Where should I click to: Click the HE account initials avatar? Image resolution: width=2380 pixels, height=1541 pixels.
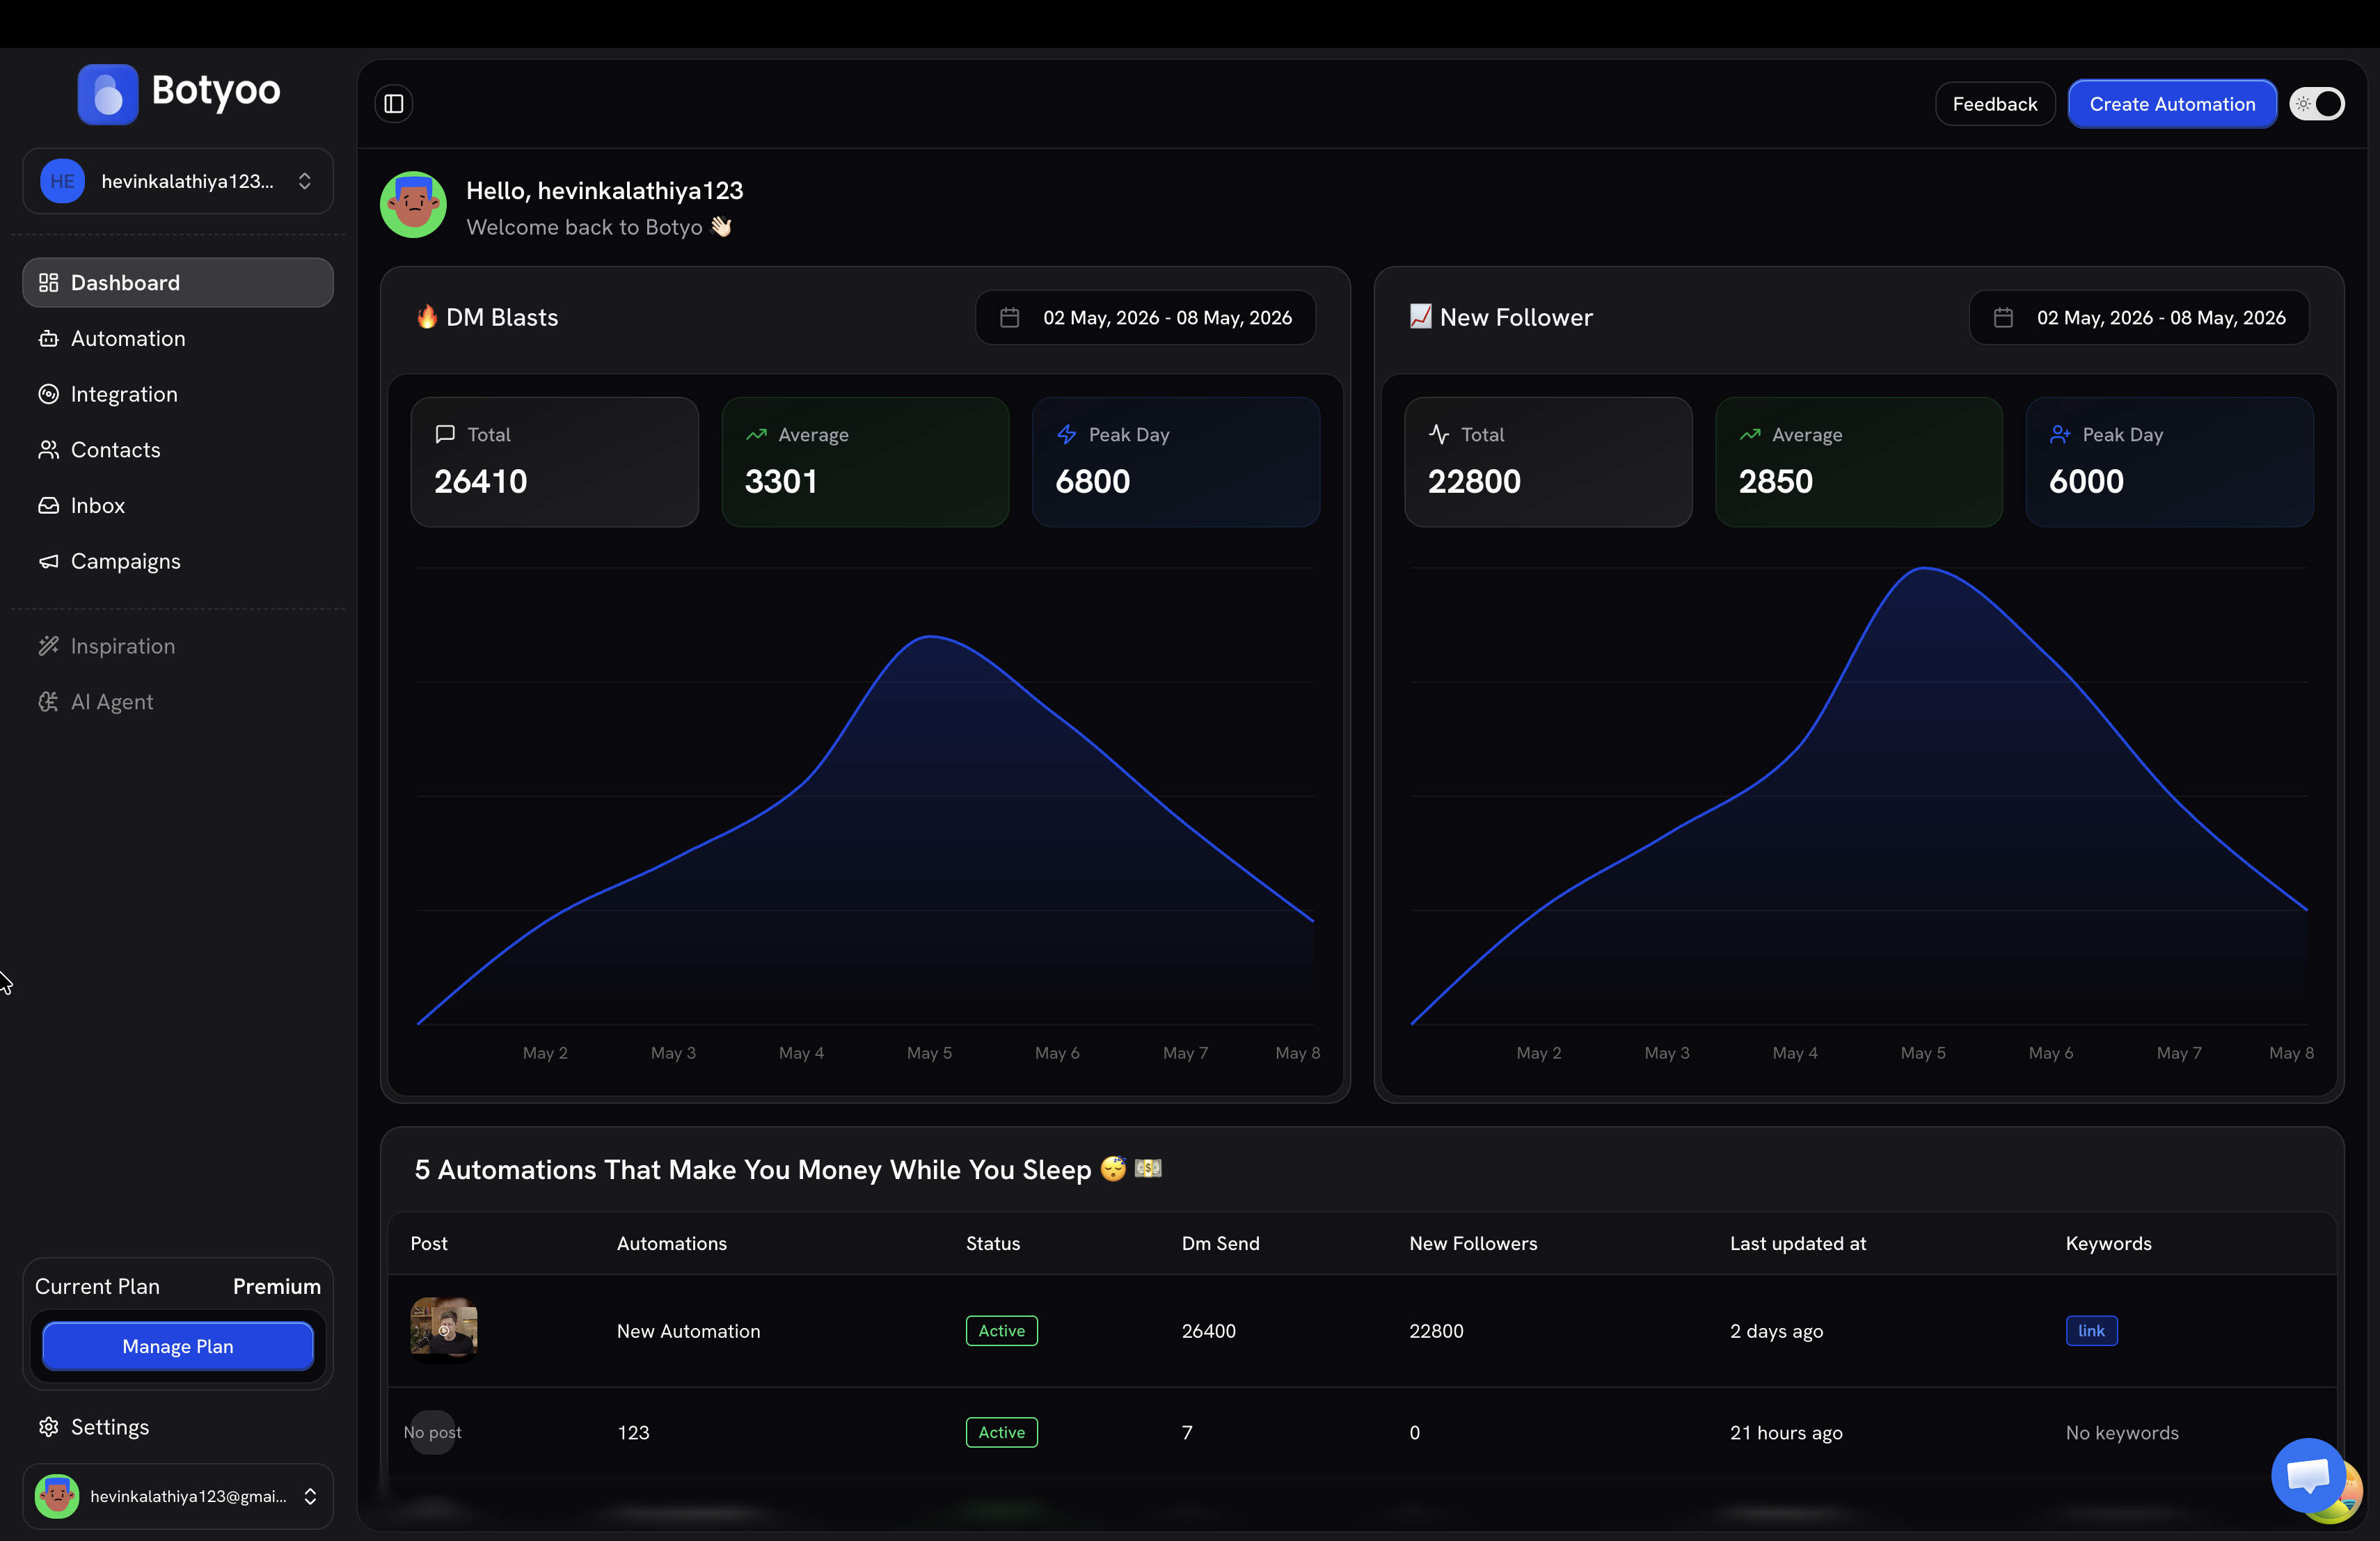[62, 181]
